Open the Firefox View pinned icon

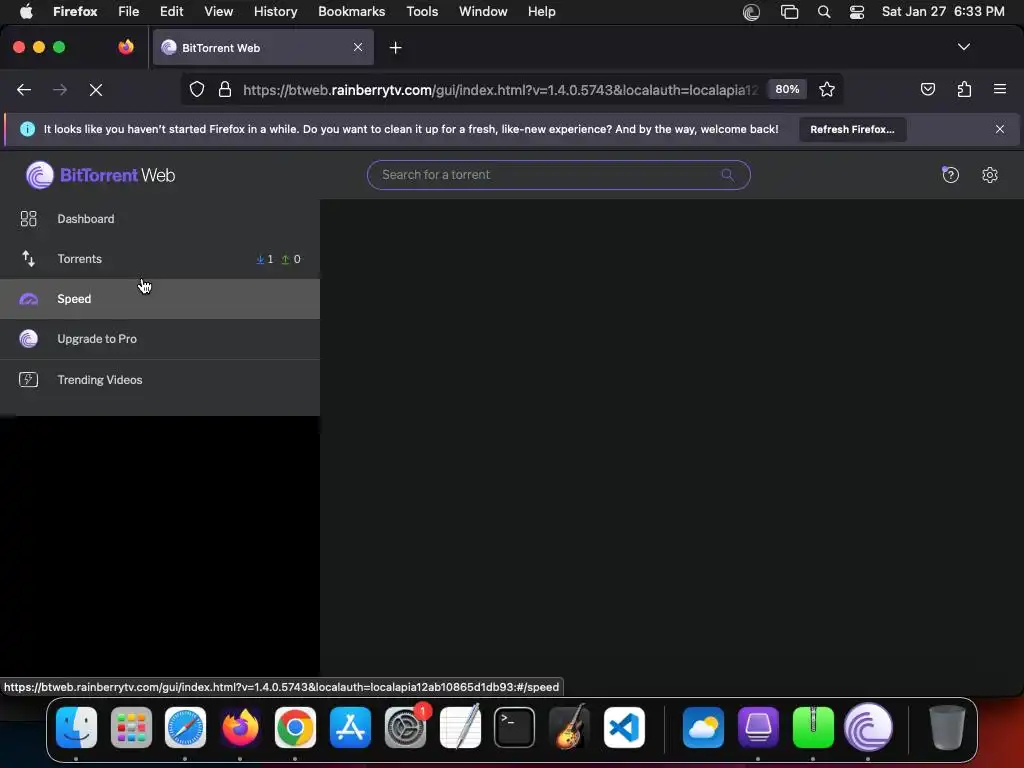126,47
